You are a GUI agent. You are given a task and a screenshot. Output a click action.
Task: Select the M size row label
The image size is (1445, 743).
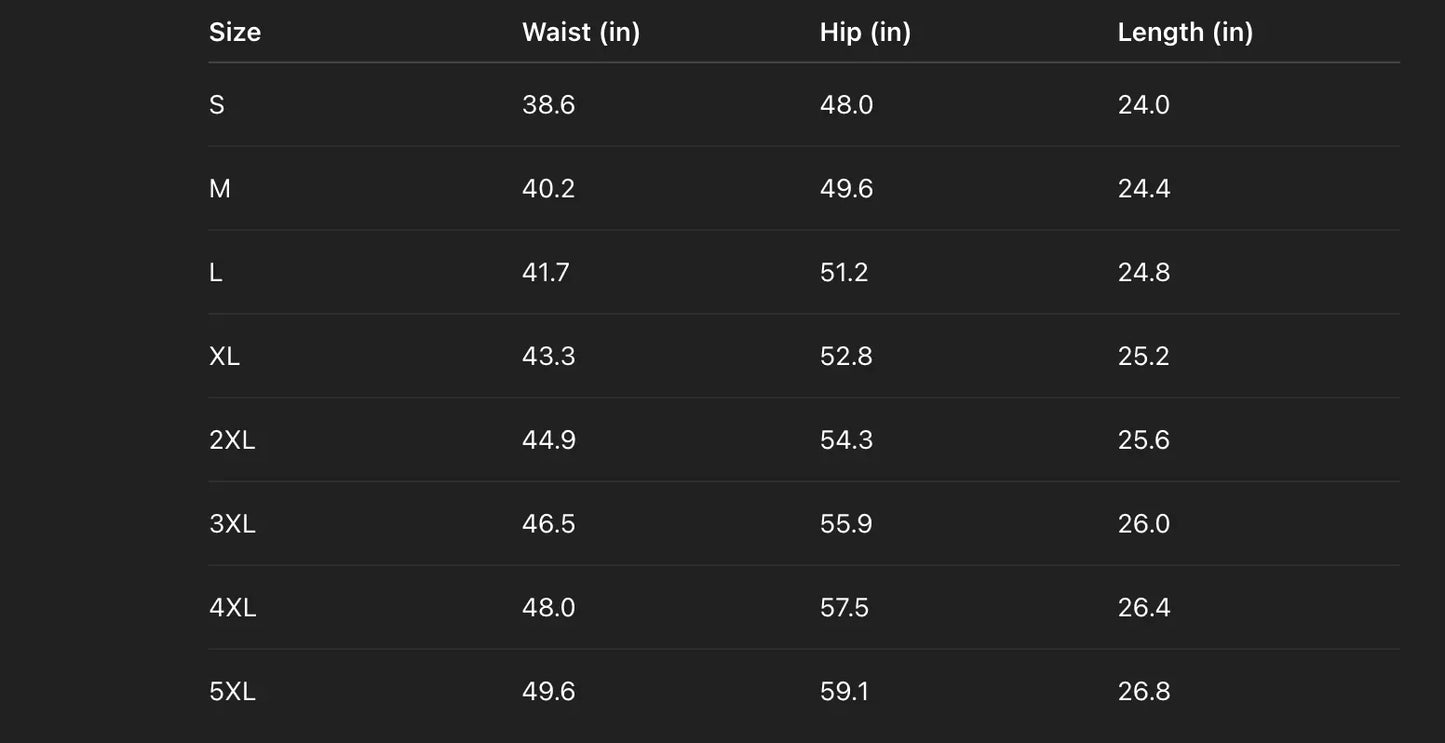220,189
